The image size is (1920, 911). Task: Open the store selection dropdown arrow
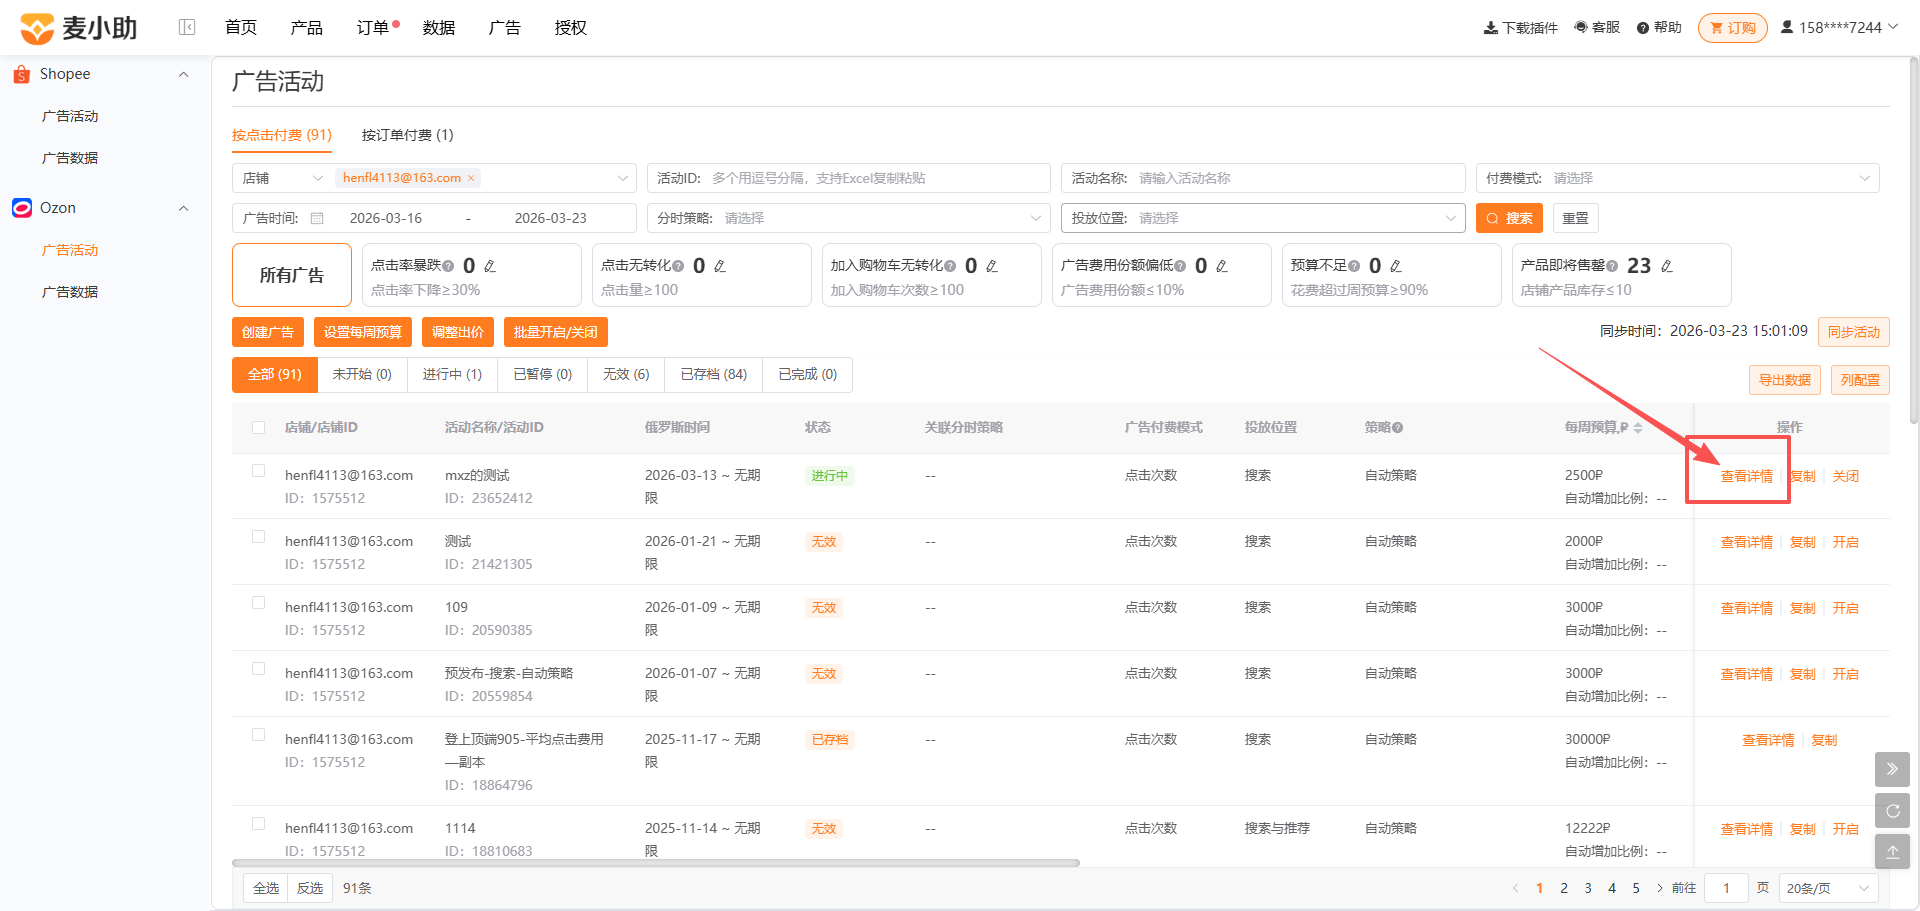[622, 178]
